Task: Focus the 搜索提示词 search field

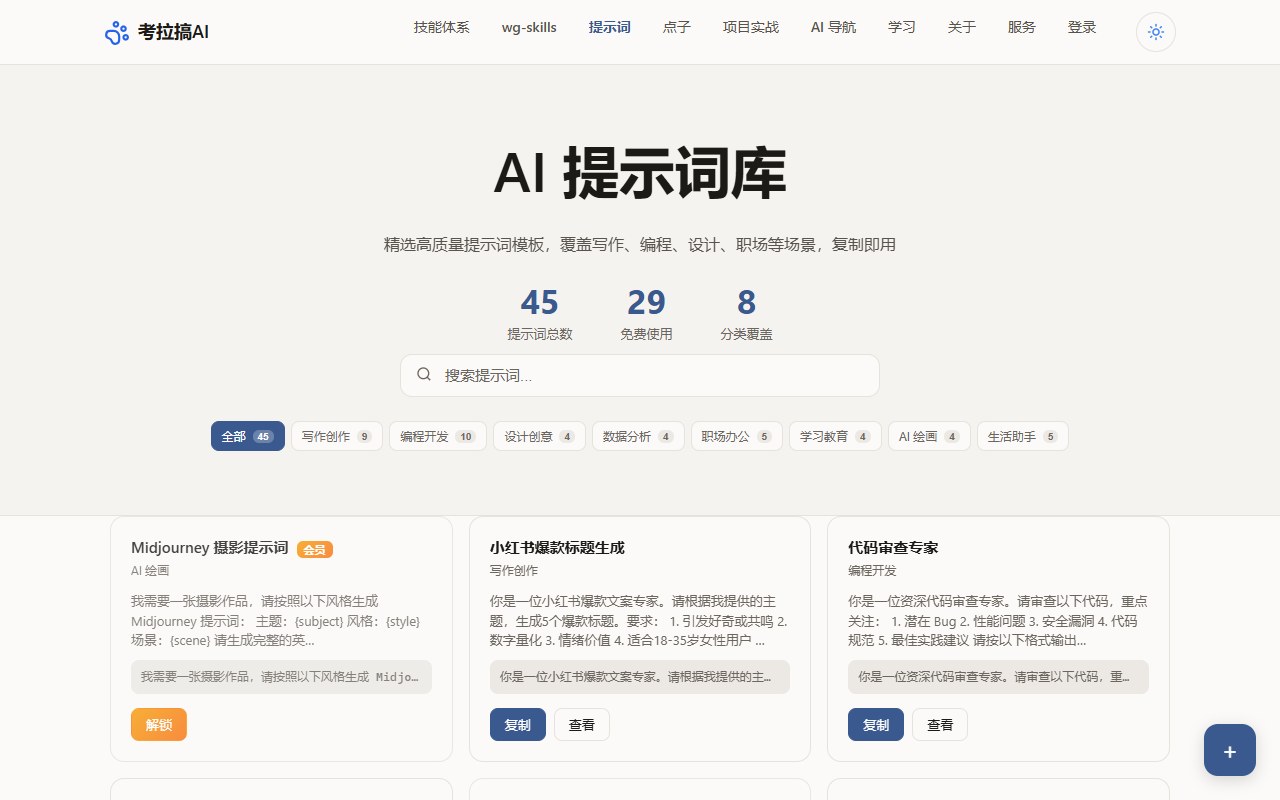Action: click(x=640, y=375)
